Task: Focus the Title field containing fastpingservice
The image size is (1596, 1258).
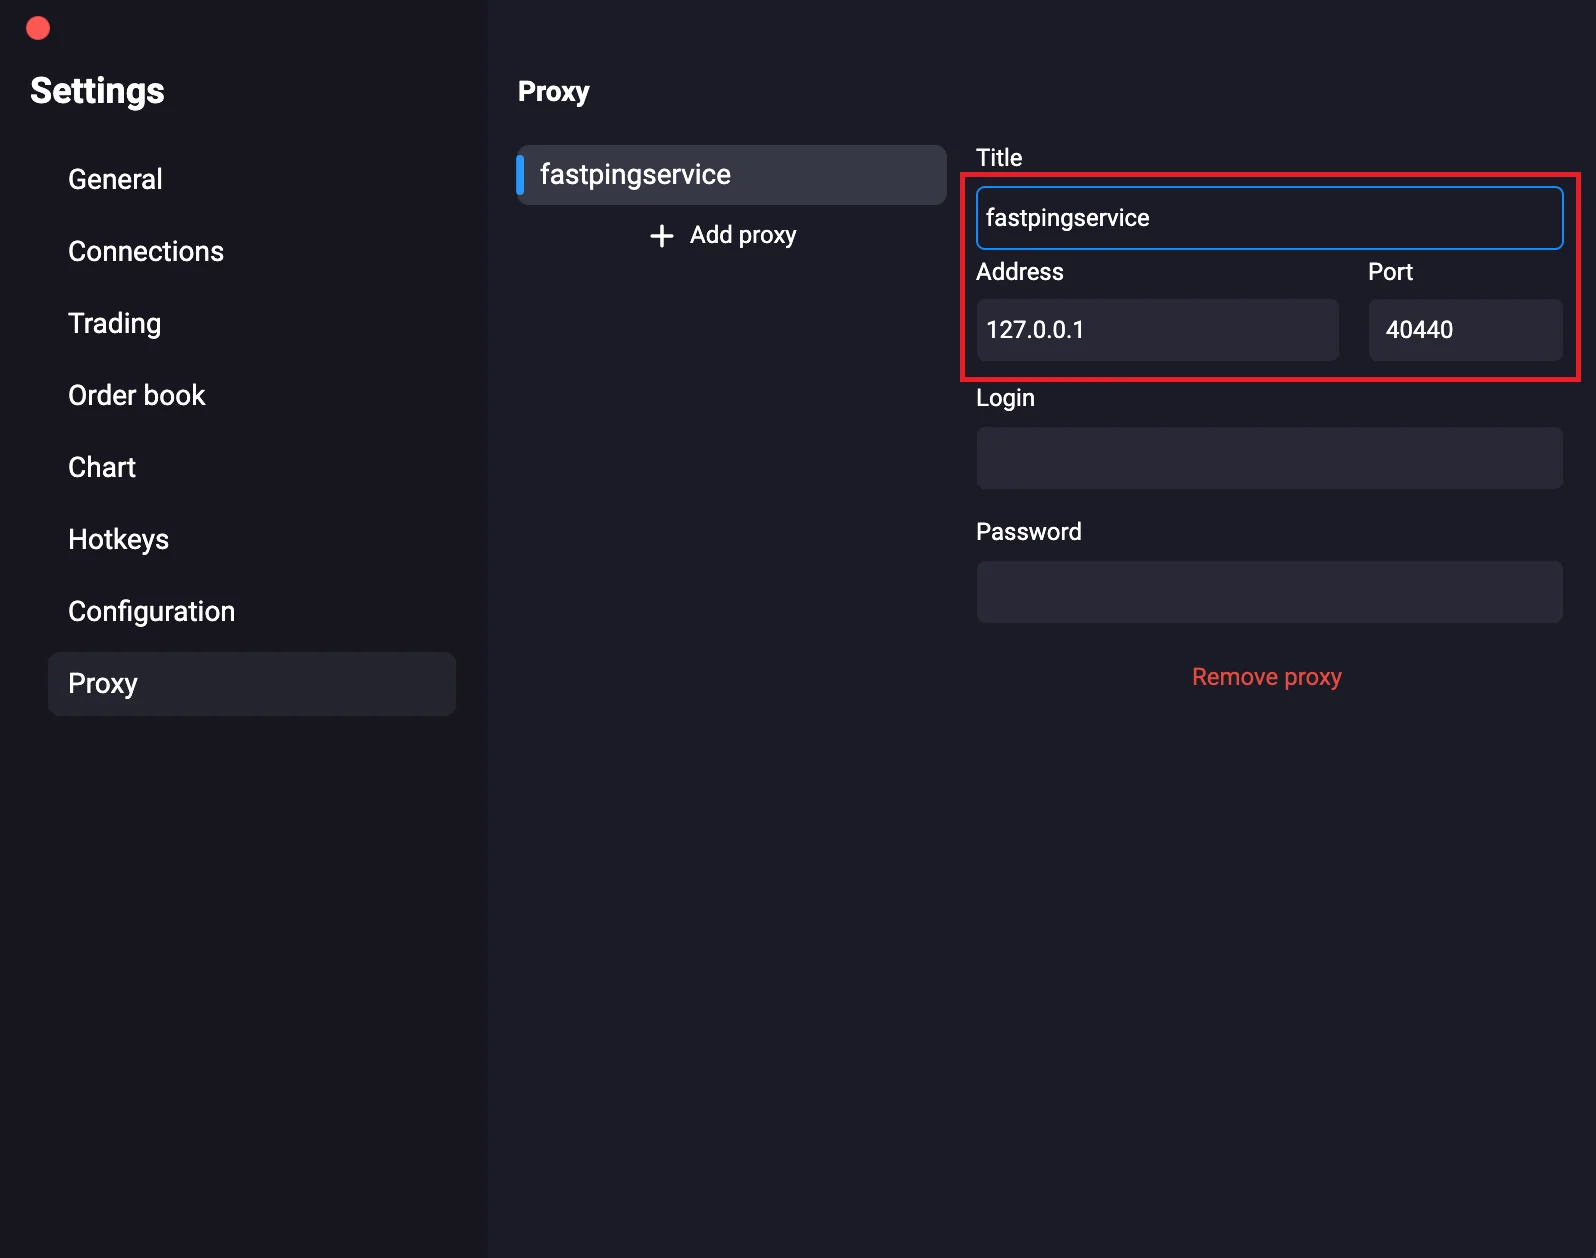Action: [x=1268, y=218]
